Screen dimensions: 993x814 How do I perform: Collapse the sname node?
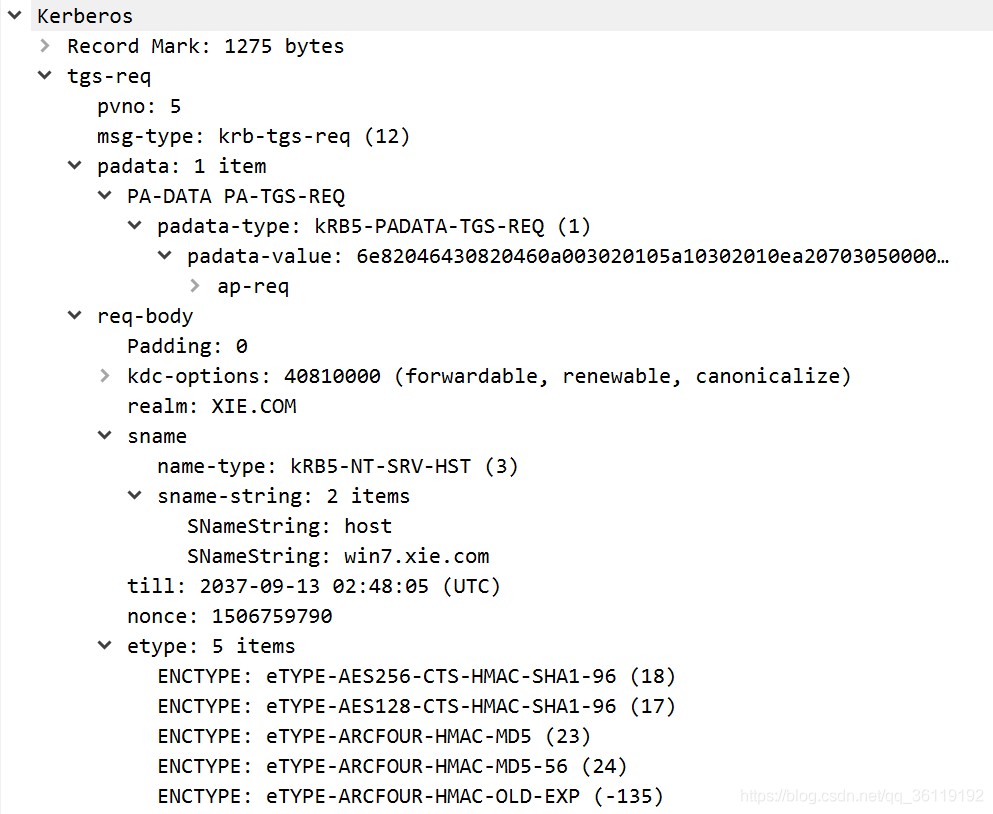tap(104, 435)
